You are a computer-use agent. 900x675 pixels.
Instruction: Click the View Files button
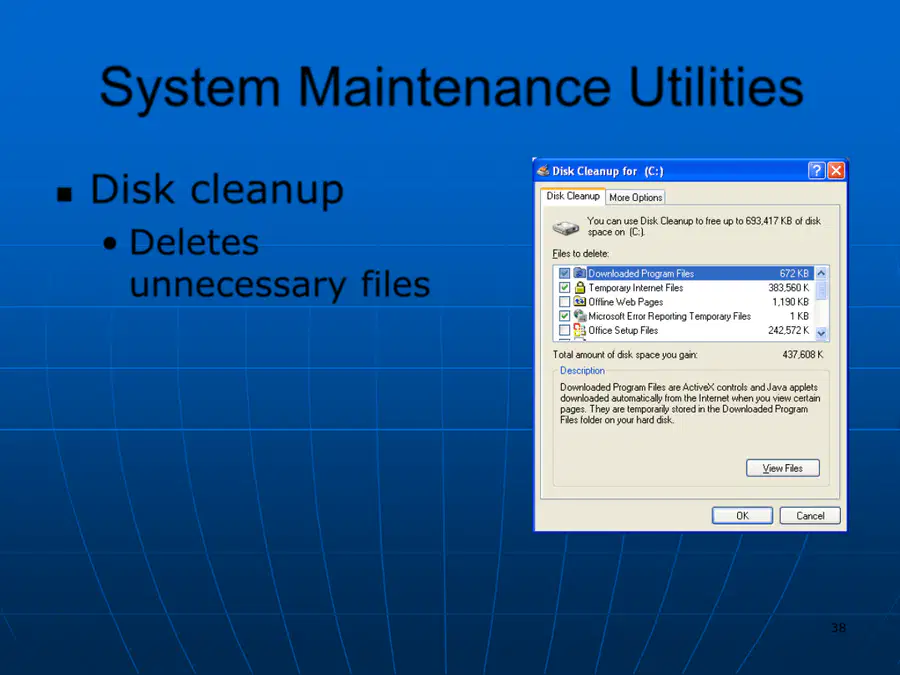click(782, 468)
